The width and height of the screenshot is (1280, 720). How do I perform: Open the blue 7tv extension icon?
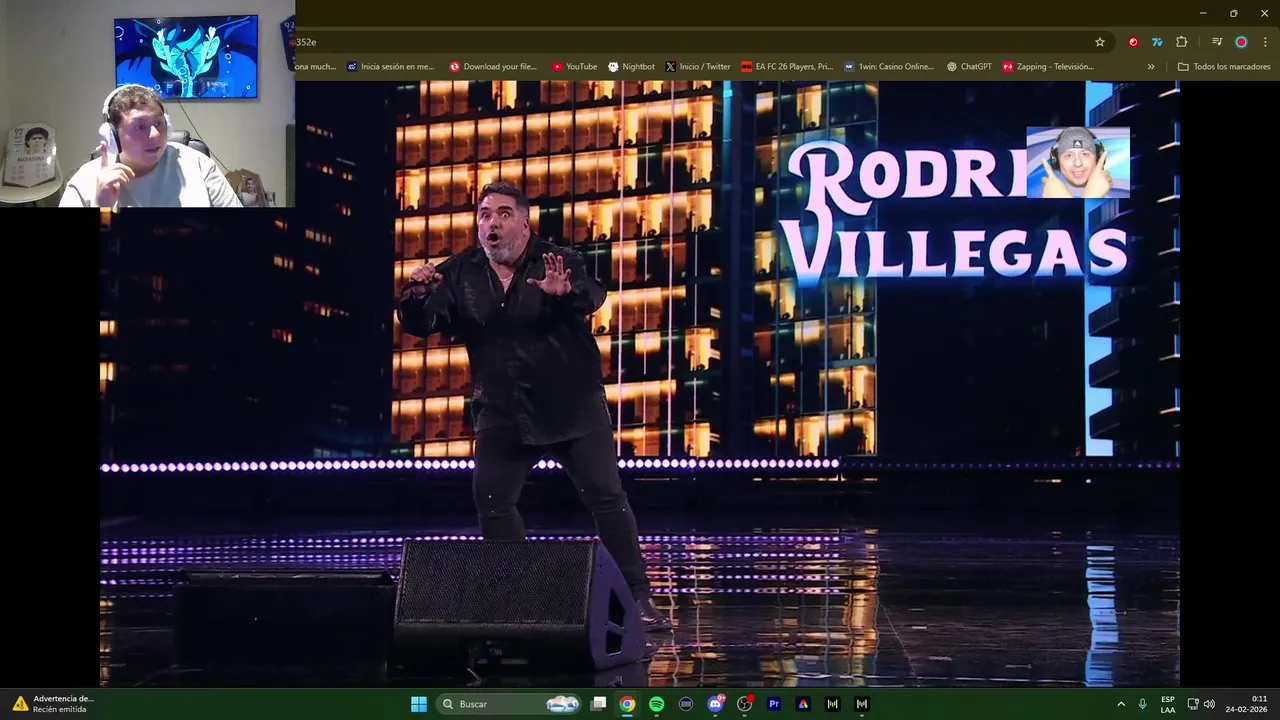1157,42
